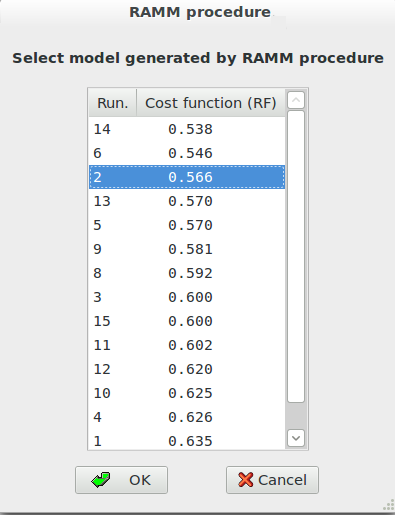Viewport: 395px width, 515px height.
Task: Choose run 10 with cost 0.625
Action: pyautogui.click(x=187, y=393)
